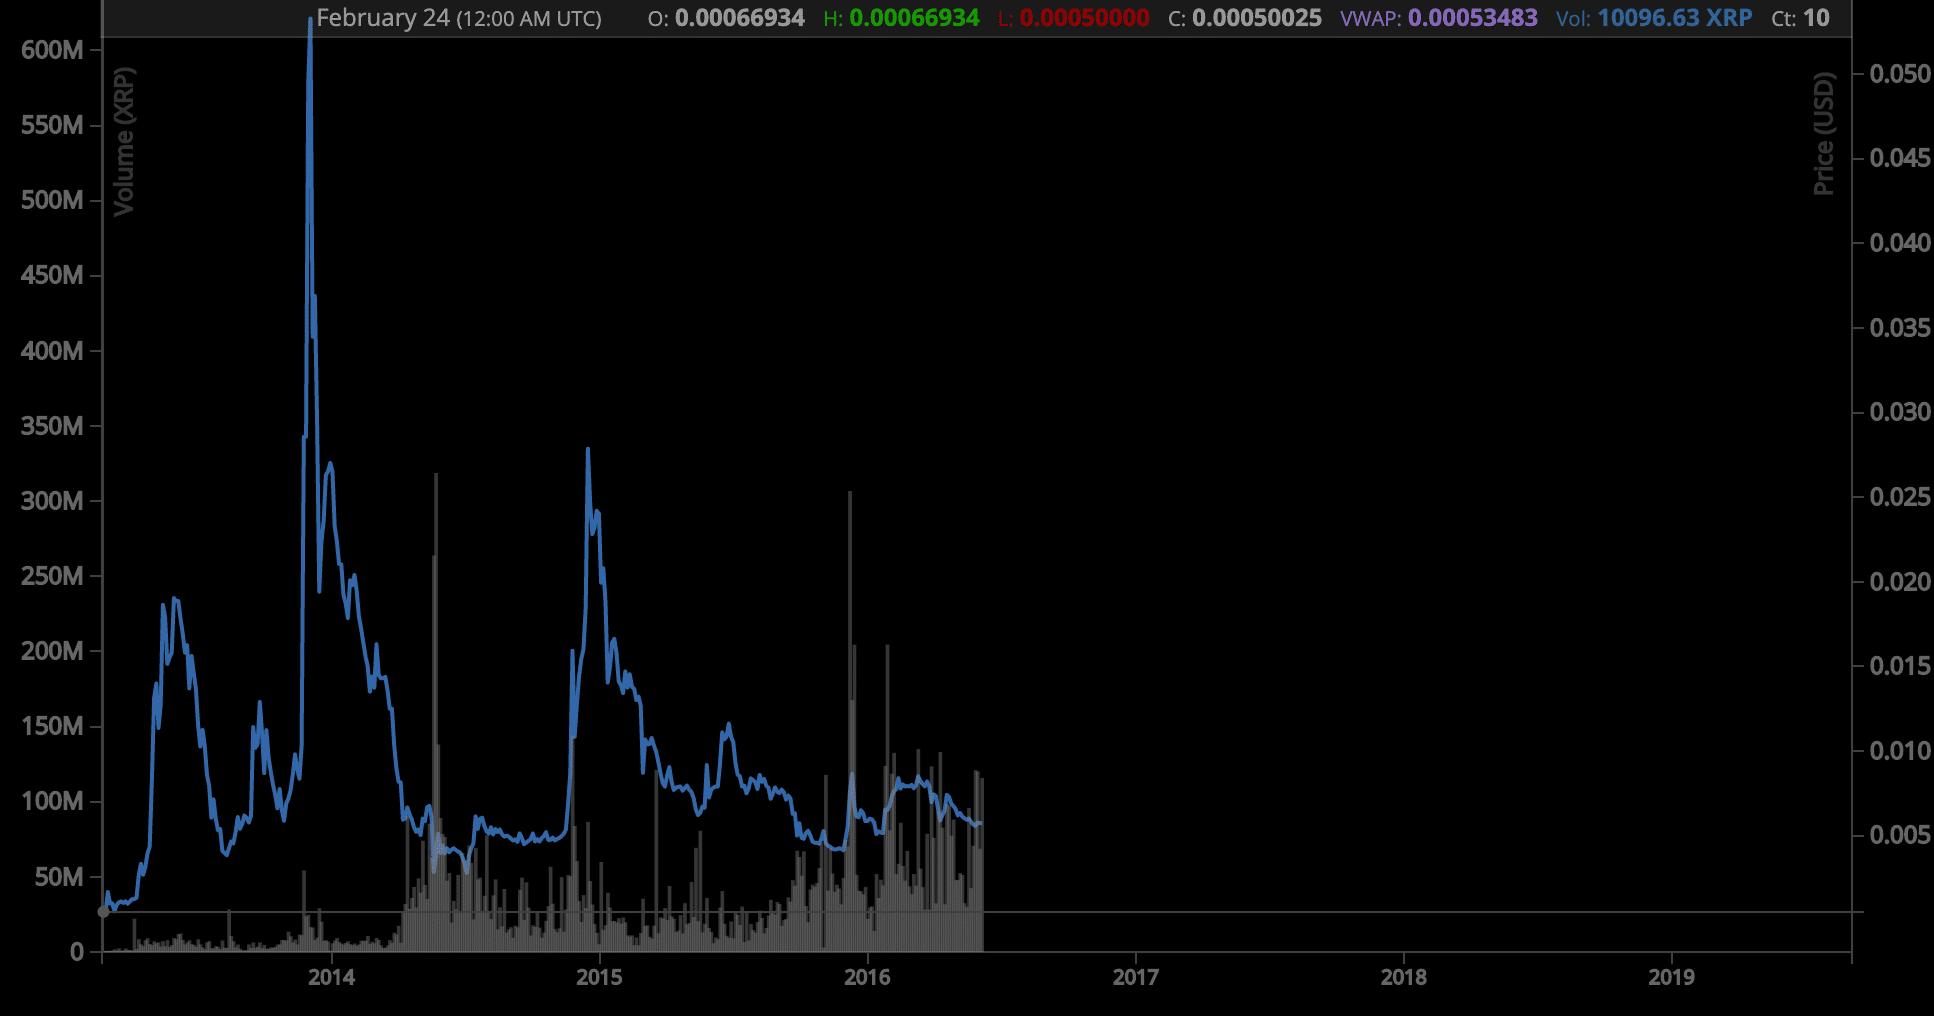
Task: Click the Price (USD) axis title
Action: 1824,134
